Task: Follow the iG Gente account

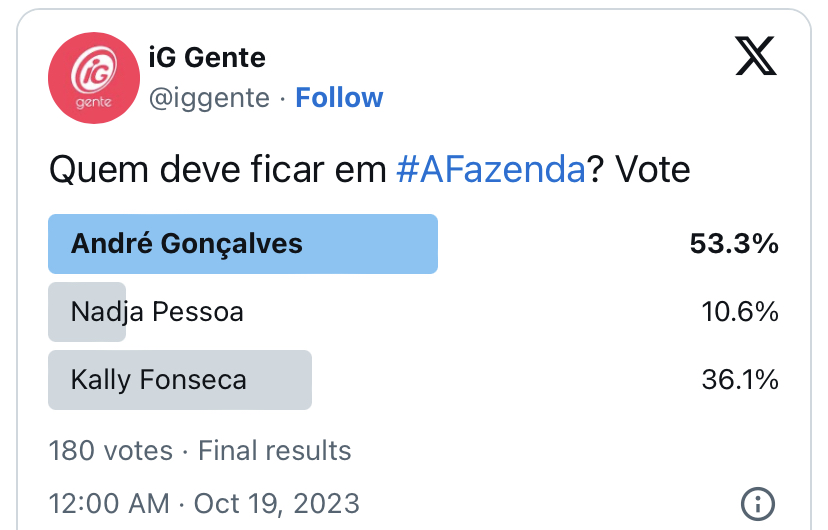Action: coord(339,98)
